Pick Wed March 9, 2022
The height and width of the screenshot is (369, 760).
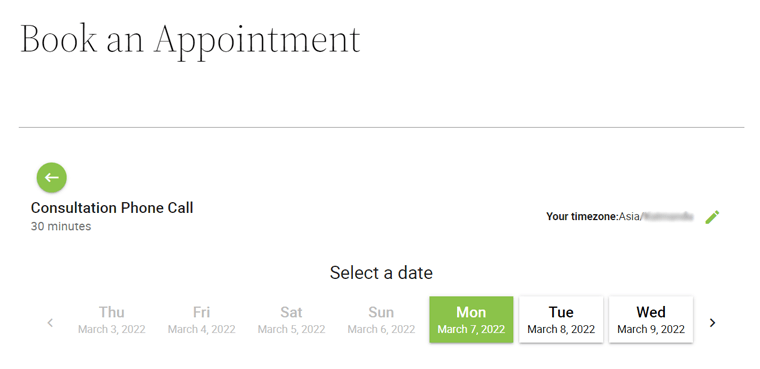pyautogui.click(x=651, y=320)
